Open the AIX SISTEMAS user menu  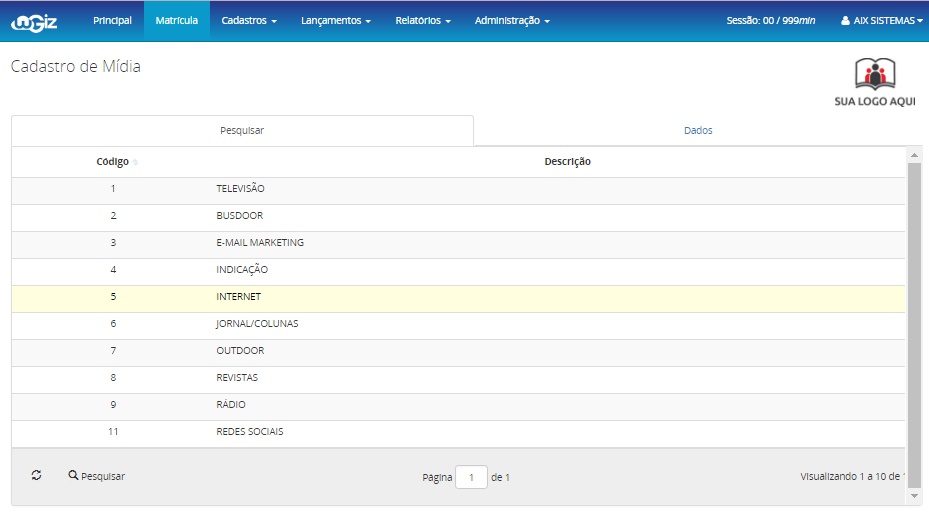(x=881, y=20)
